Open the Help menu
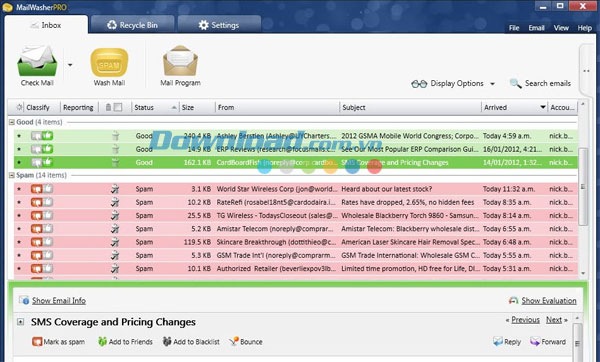 coord(584,28)
